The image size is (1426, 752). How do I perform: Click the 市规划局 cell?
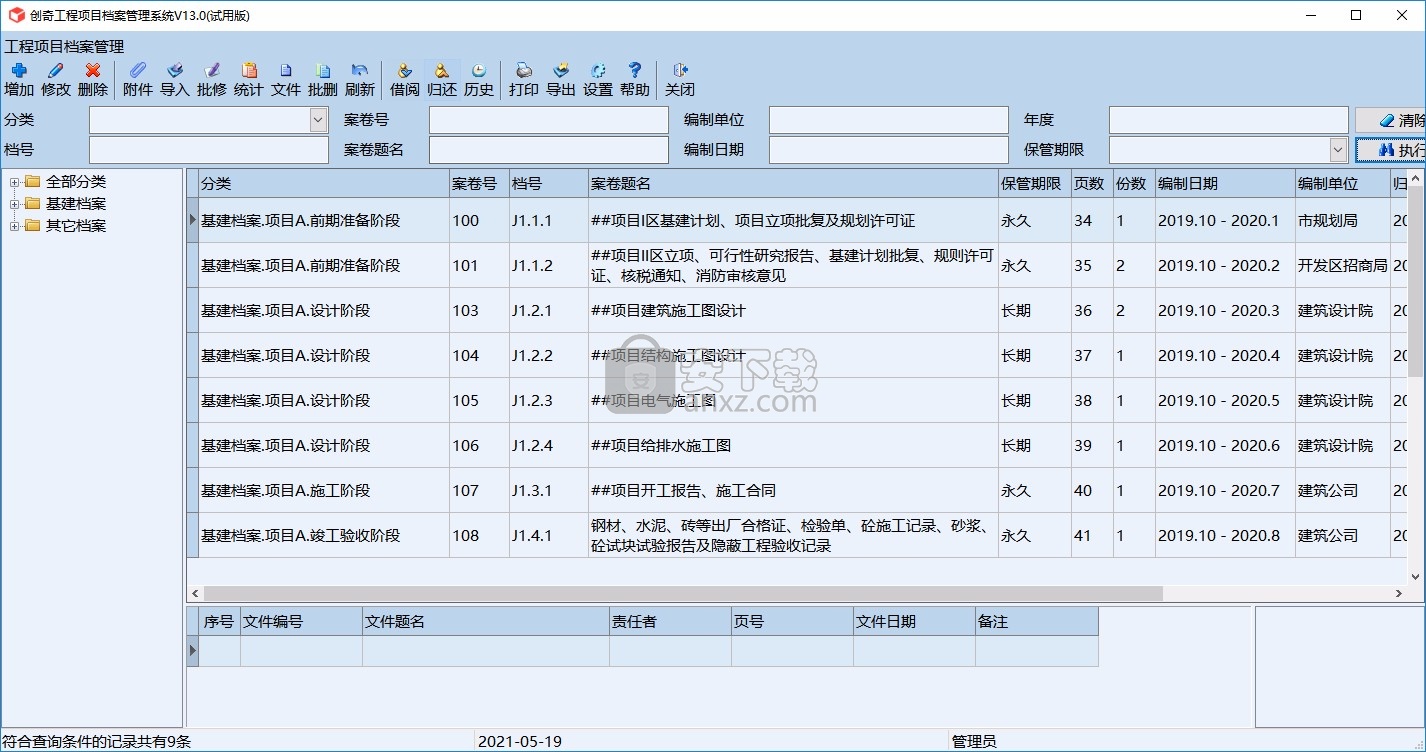pos(1343,221)
